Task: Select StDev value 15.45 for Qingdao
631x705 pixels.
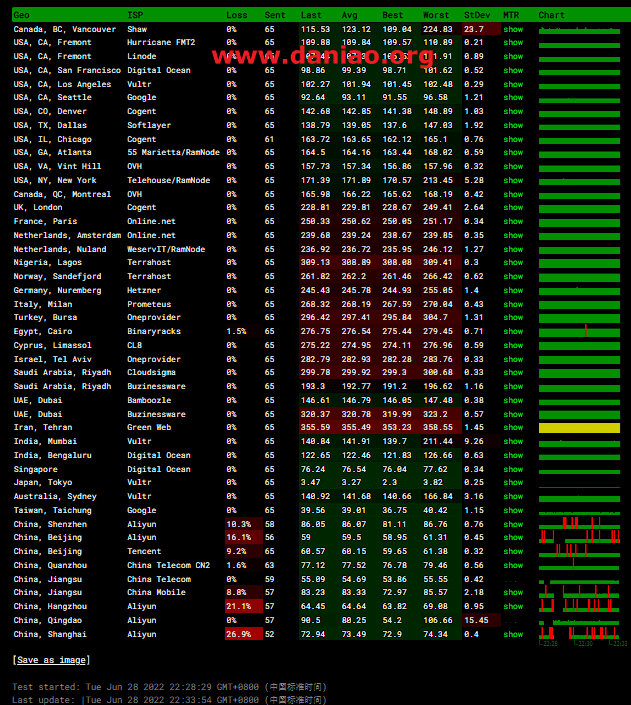Action: click(x=481, y=620)
